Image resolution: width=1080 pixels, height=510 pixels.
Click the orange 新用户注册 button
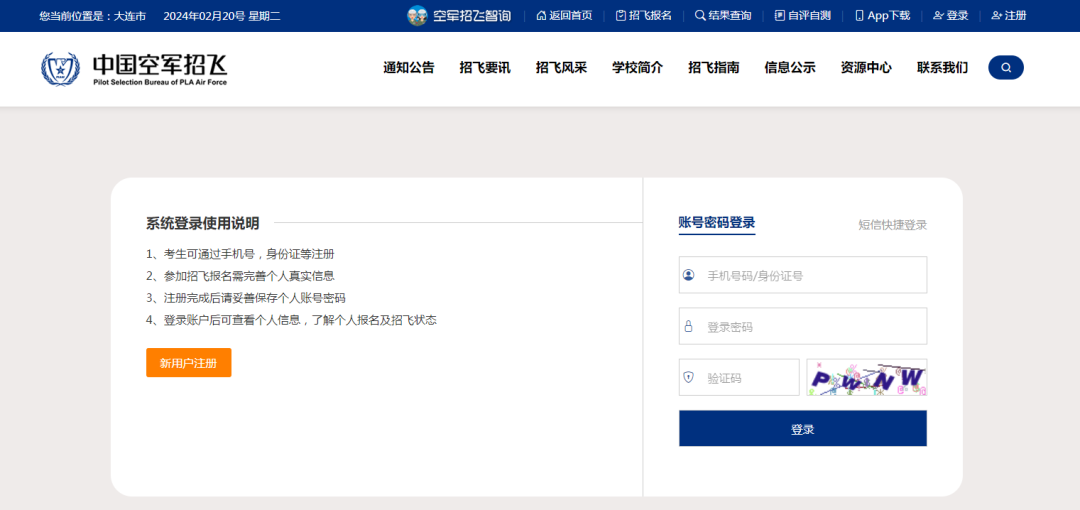coord(188,363)
